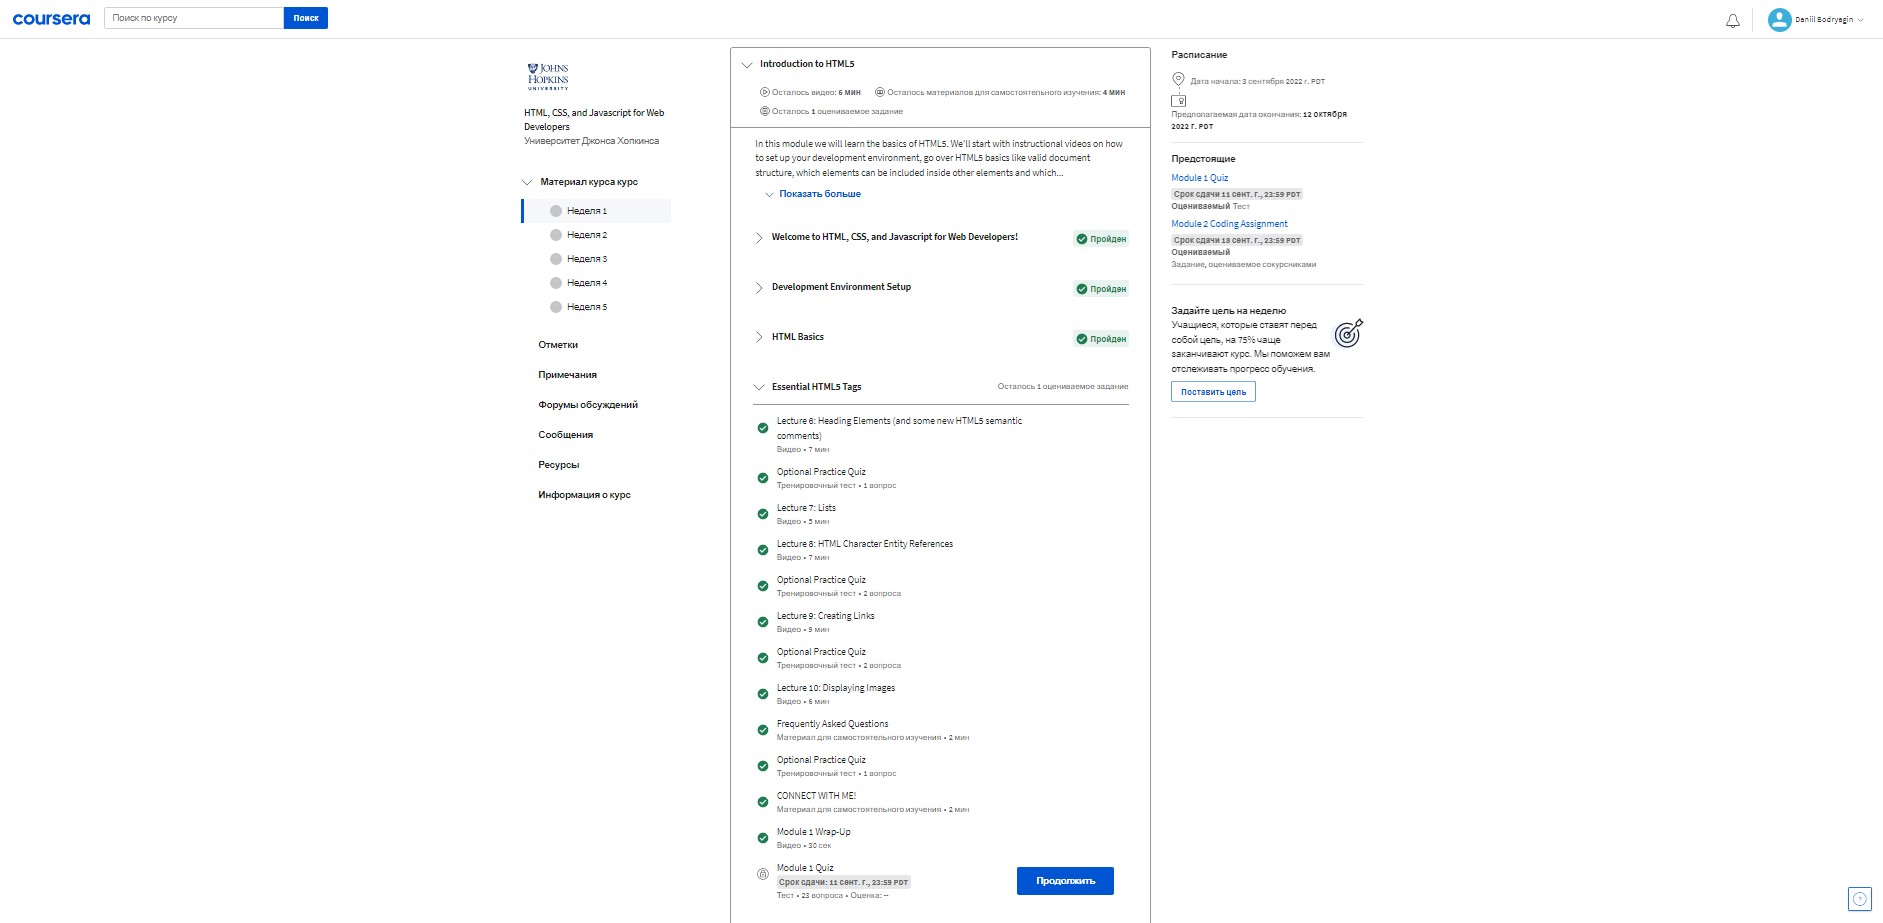
Task: Click the Johns Hopkins University logo
Action: [x=548, y=77]
